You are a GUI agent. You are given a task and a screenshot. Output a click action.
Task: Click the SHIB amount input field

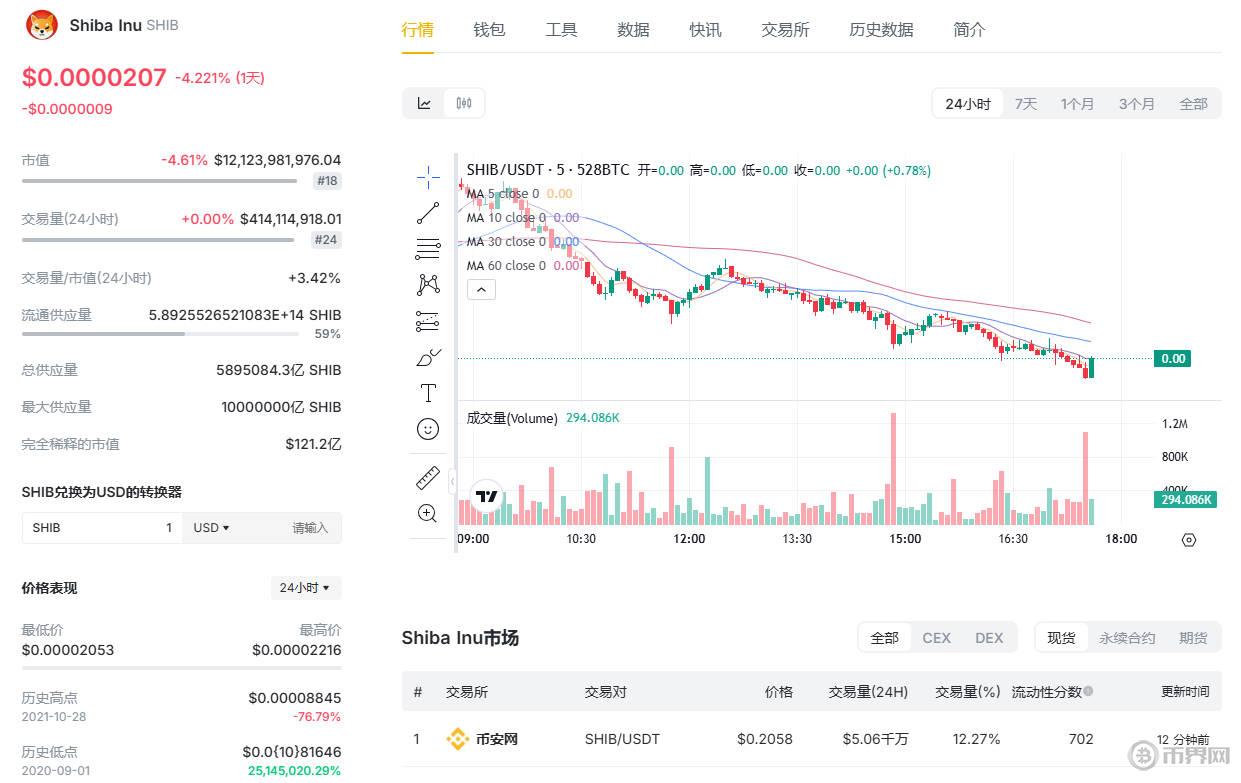[100, 528]
